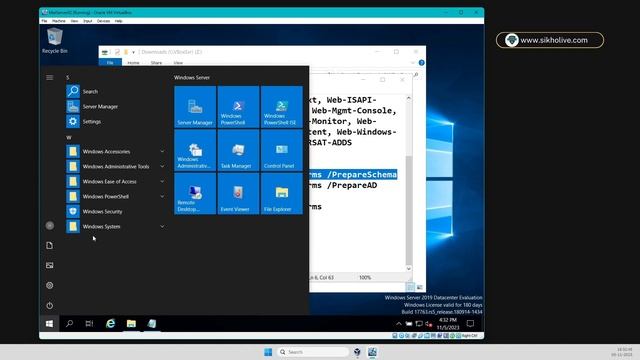Open VirtualBox Machine menu
This screenshot has height=360, width=640.
[58, 21]
